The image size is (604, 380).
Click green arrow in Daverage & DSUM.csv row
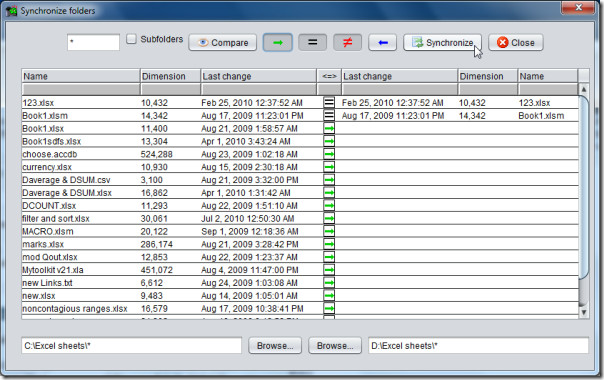click(x=329, y=180)
